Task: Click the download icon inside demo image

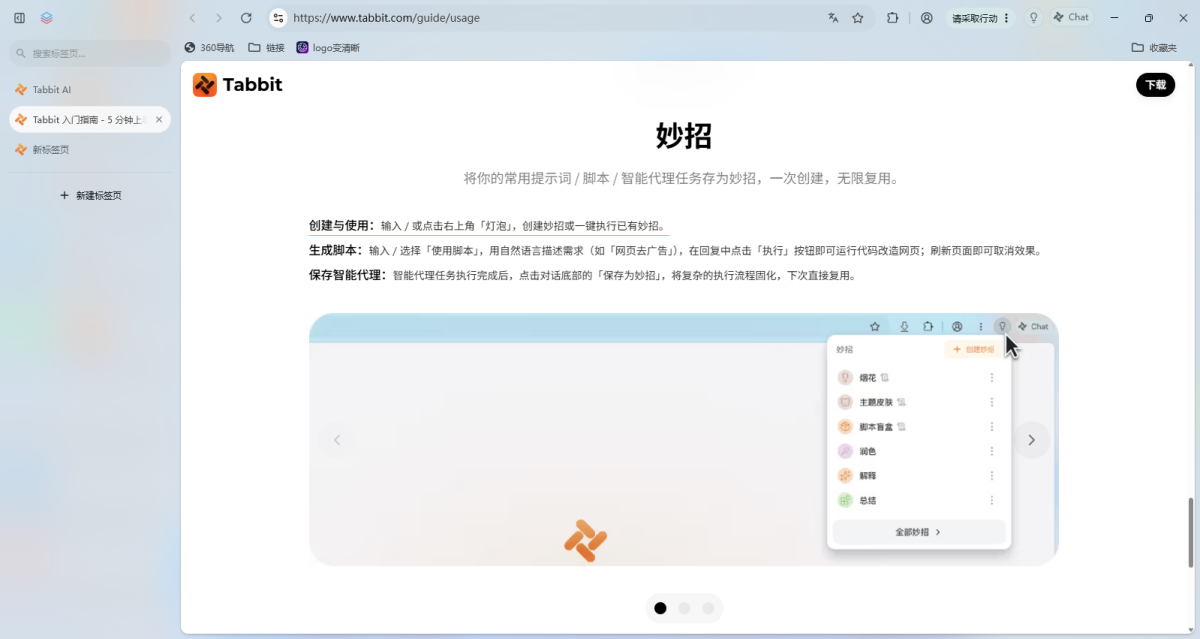Action: click(904, 327)
